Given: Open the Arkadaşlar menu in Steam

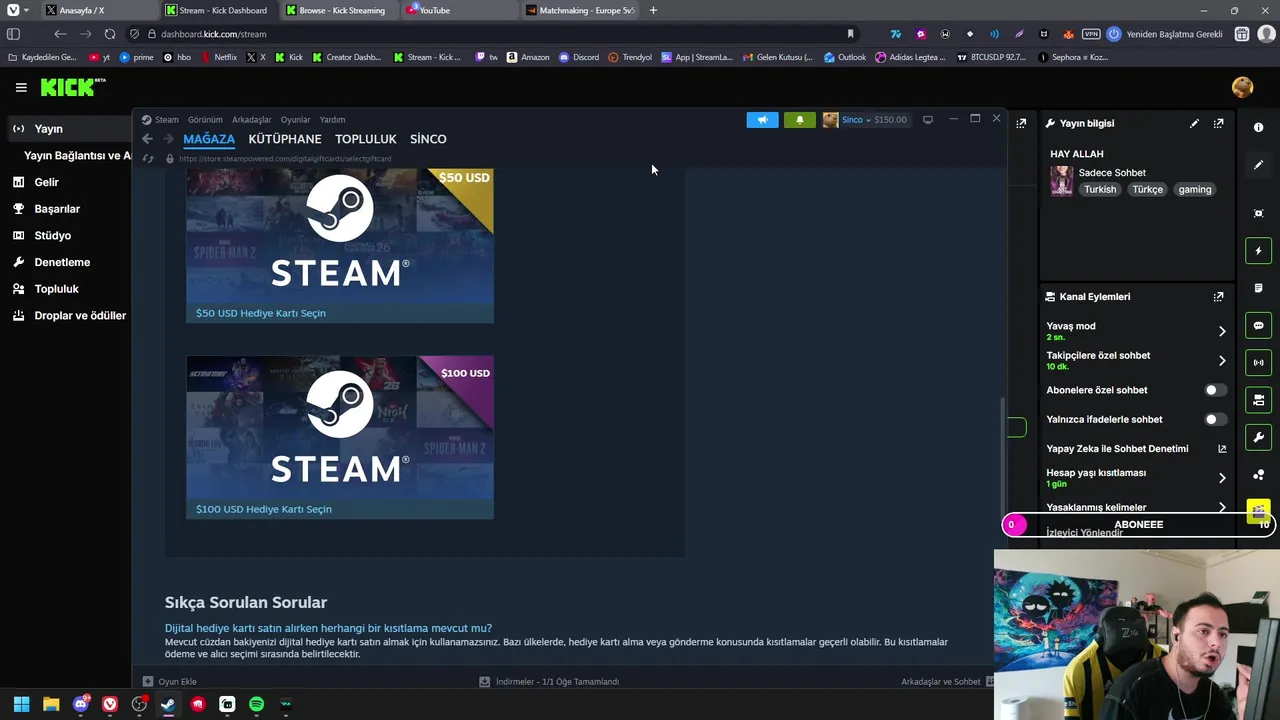Looking at the screenshot, I should pos(251,120).
